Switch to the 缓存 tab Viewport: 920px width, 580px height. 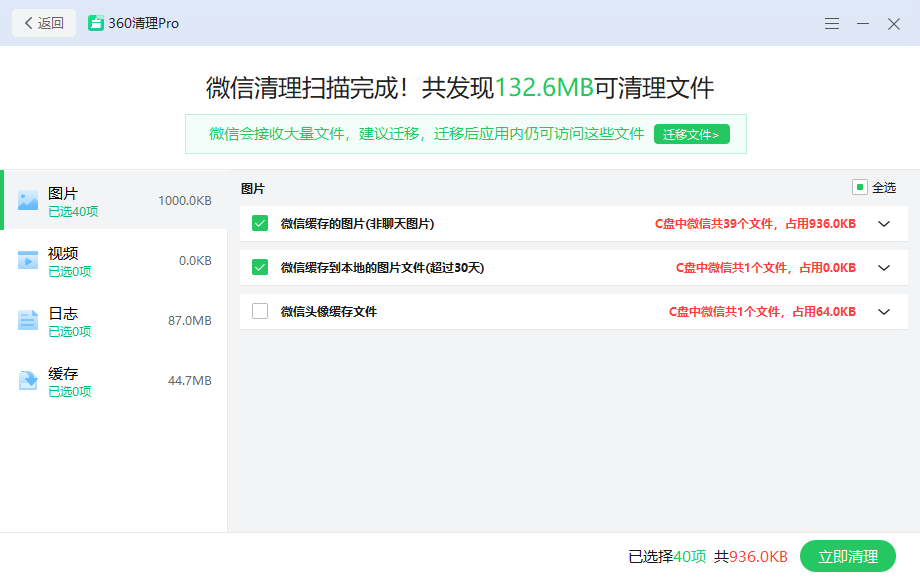click(x=114, y=381)
